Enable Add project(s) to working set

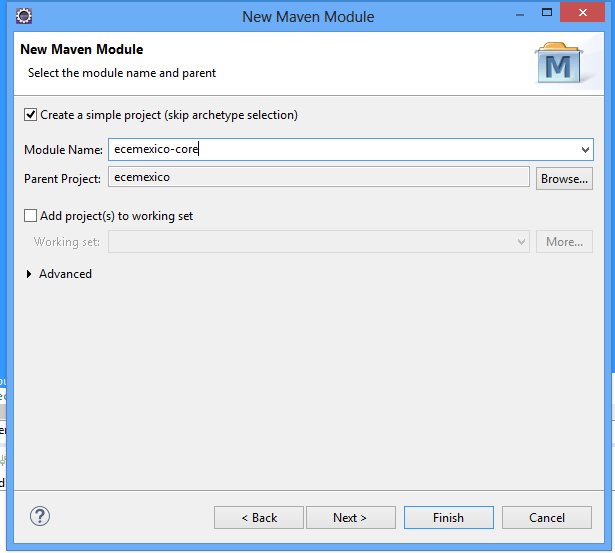pyautogui.click(x=31, y=216)
